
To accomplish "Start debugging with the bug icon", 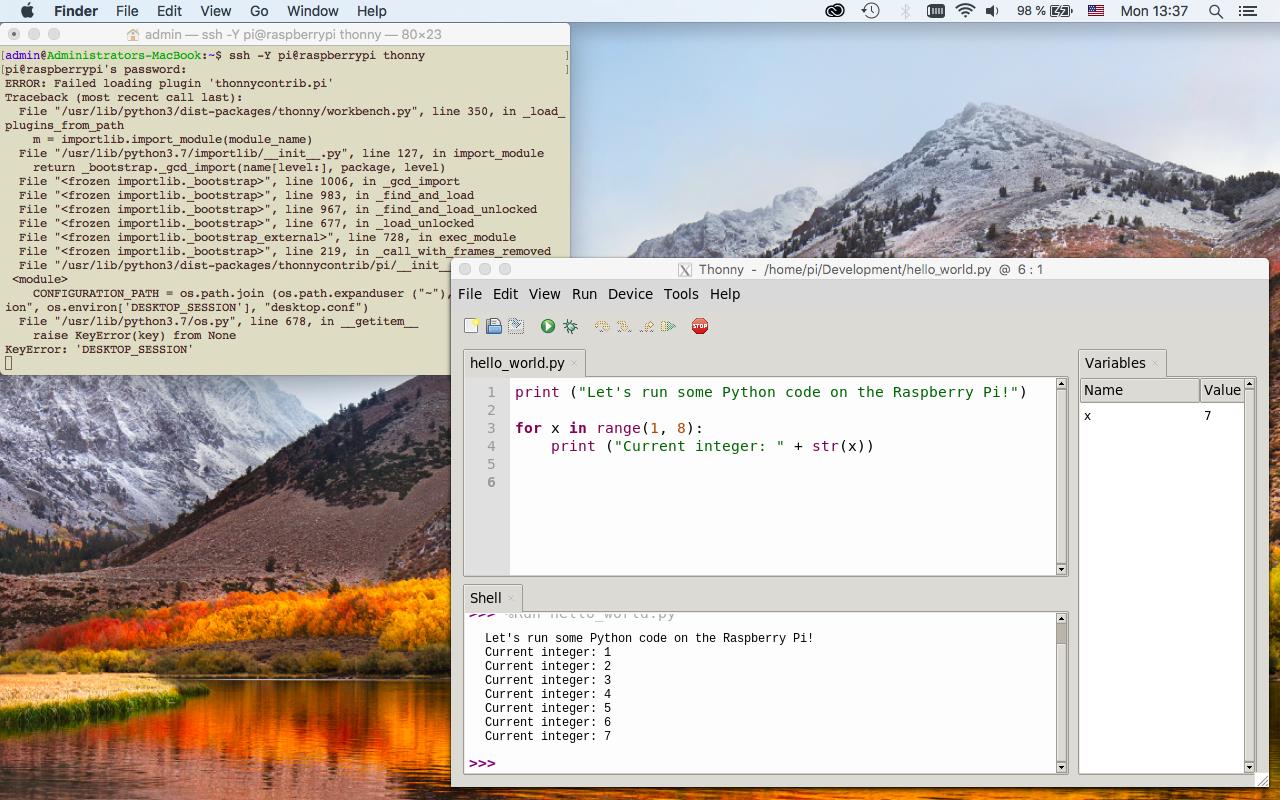I will [x=570, y=326].
